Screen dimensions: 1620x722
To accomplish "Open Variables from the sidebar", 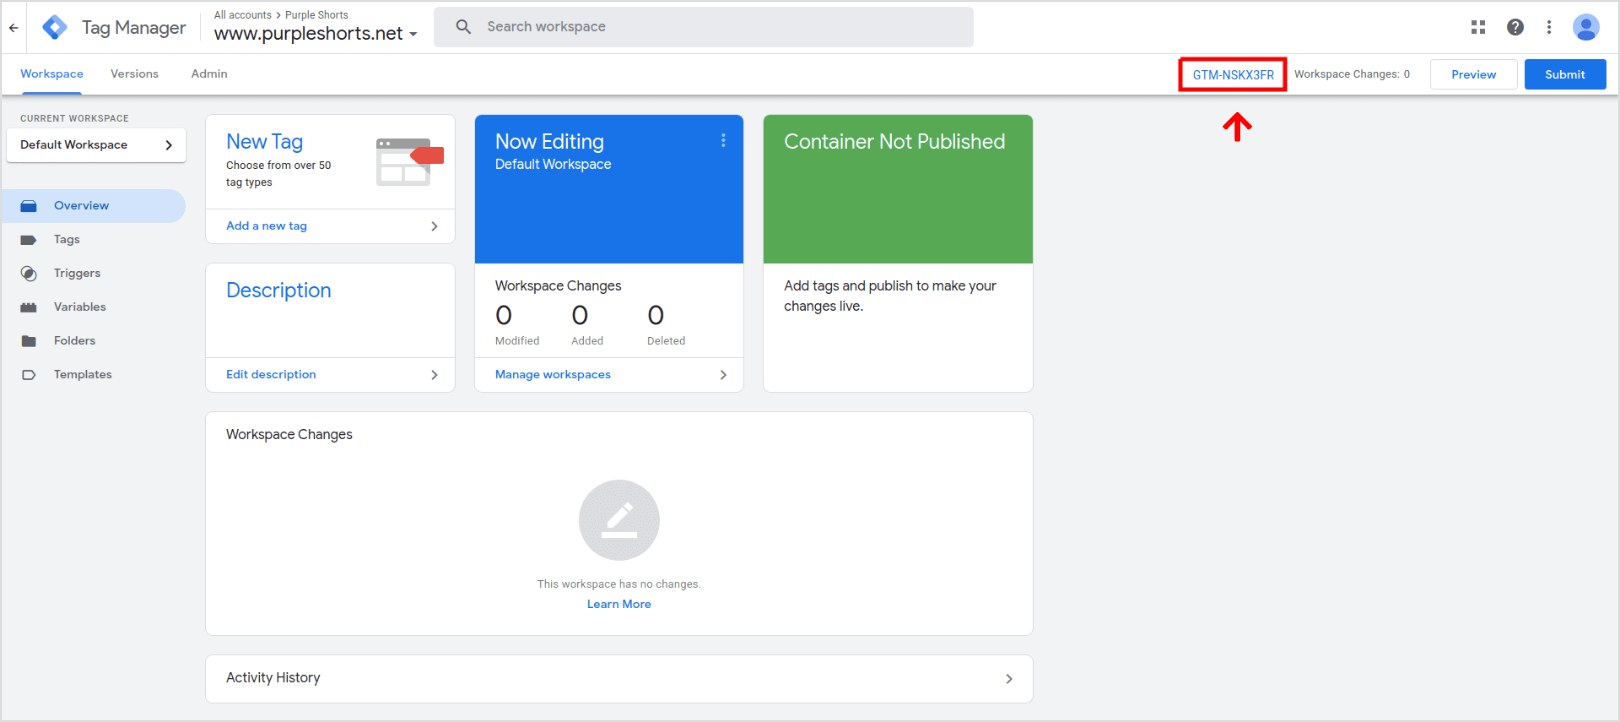I will 79,307.
